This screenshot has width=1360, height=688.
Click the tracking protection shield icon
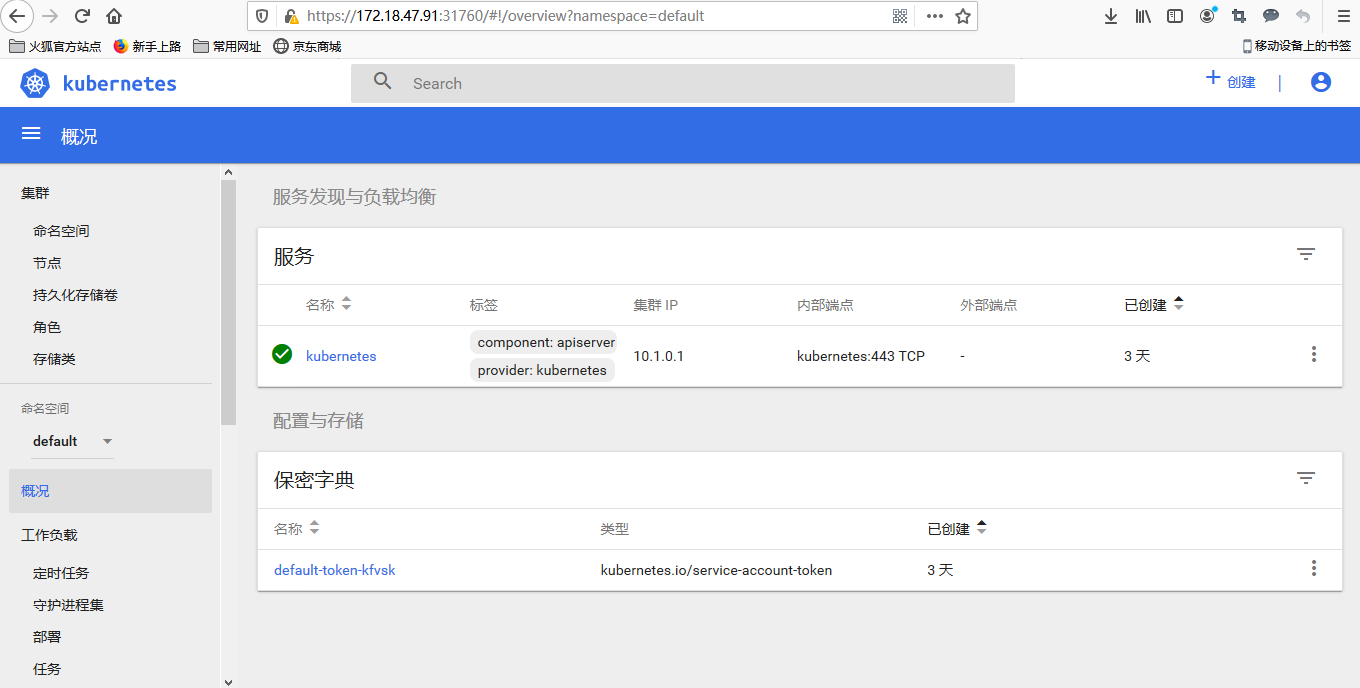[x=262, y=16]
